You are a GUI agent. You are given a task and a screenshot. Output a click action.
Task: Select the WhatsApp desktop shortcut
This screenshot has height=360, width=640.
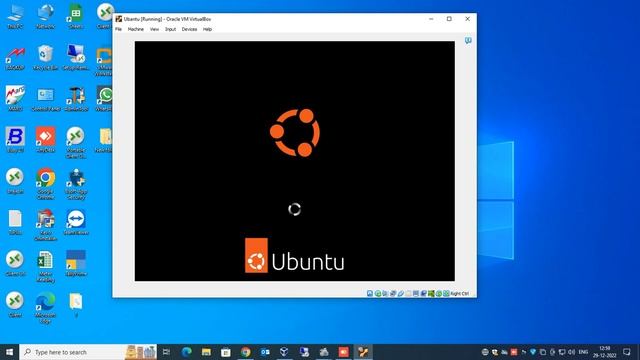105,98
